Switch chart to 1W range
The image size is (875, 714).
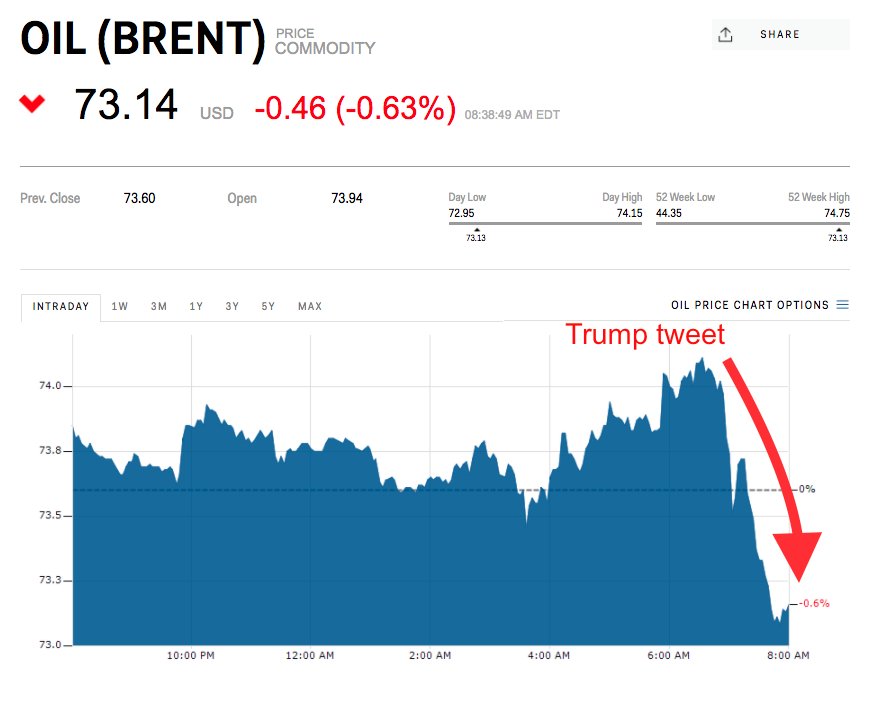pyautogui.click(x=120, y=307)
